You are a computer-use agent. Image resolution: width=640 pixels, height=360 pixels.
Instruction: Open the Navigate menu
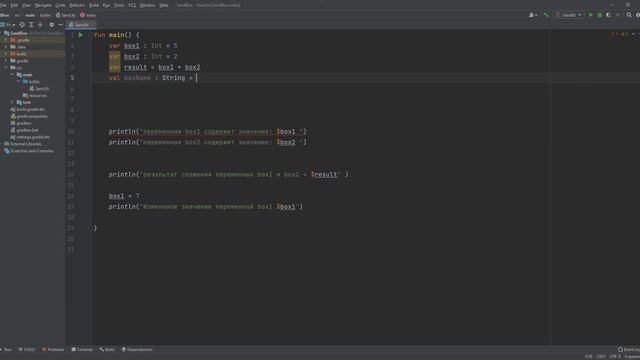pos(43,5)
